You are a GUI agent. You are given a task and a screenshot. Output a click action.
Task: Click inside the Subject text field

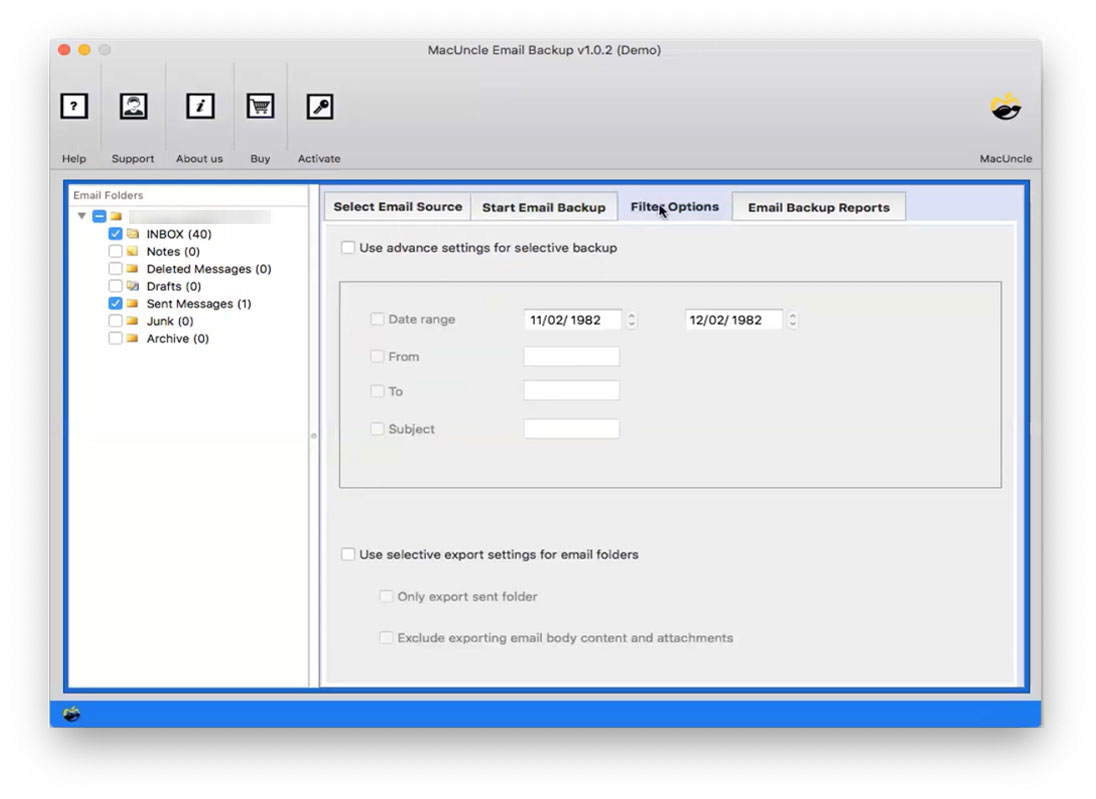click(571, 427)
